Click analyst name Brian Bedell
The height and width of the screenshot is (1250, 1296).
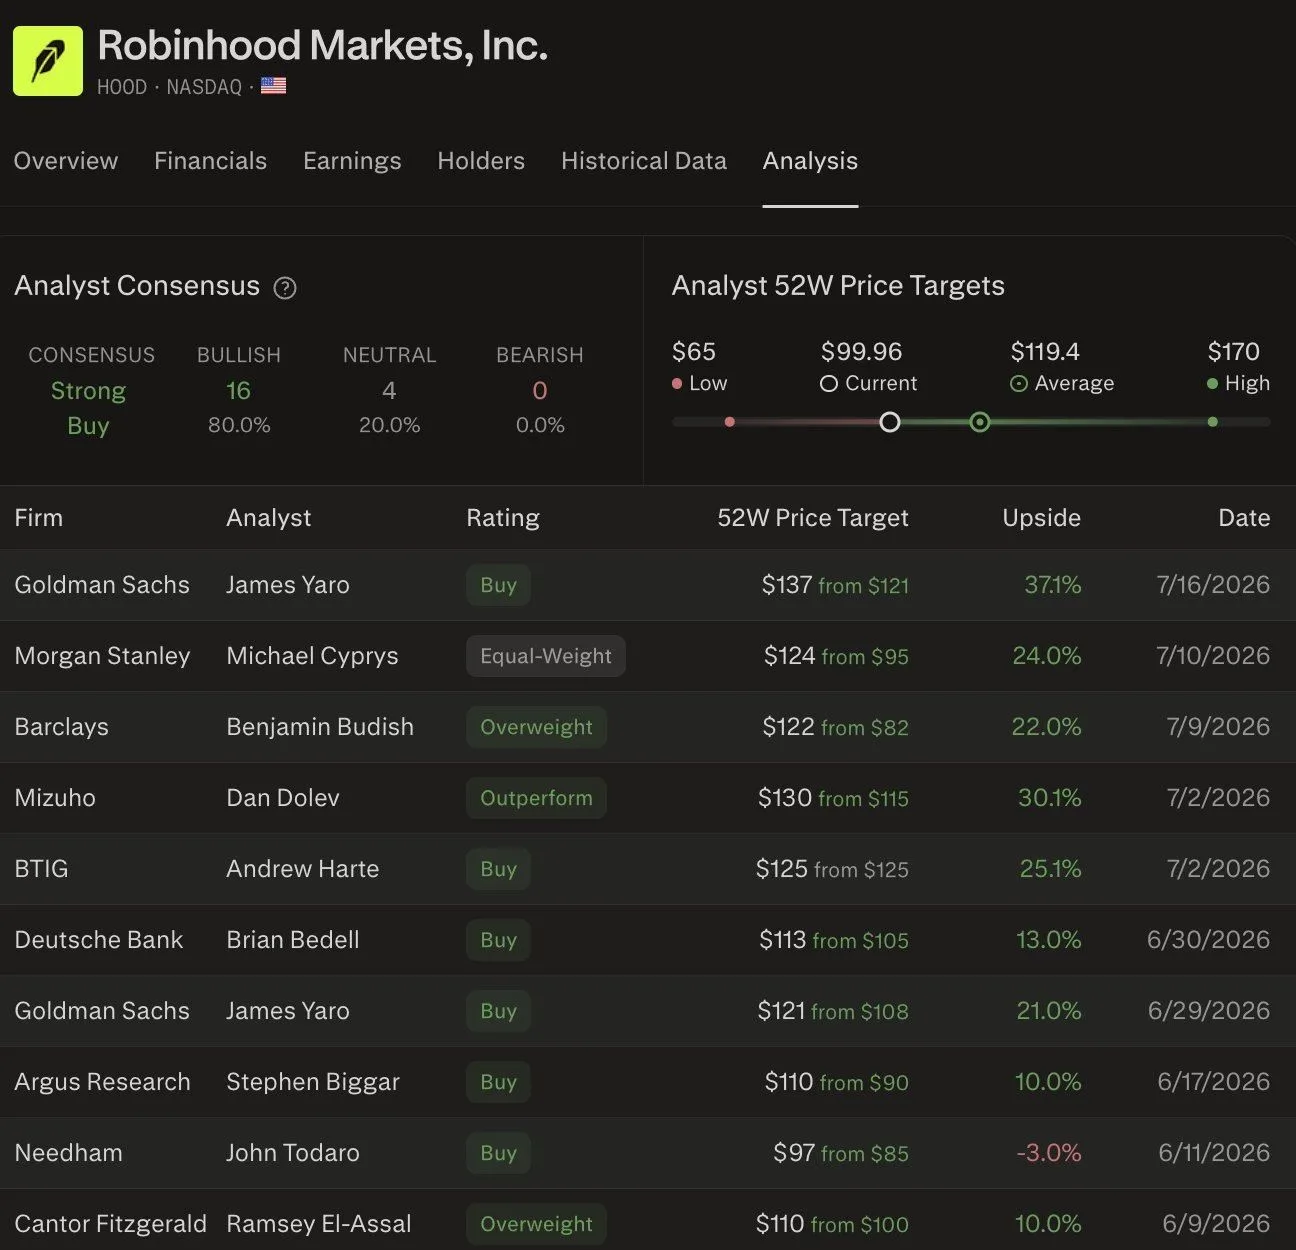293,940
